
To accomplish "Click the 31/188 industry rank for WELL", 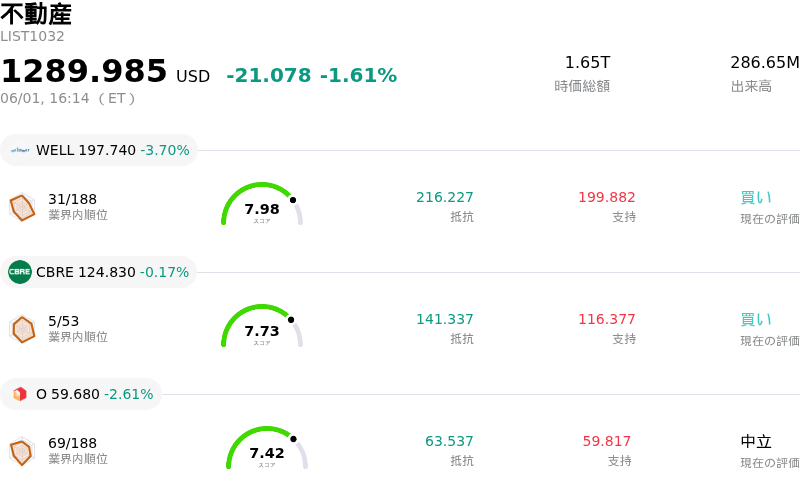I will click(72, 199).
